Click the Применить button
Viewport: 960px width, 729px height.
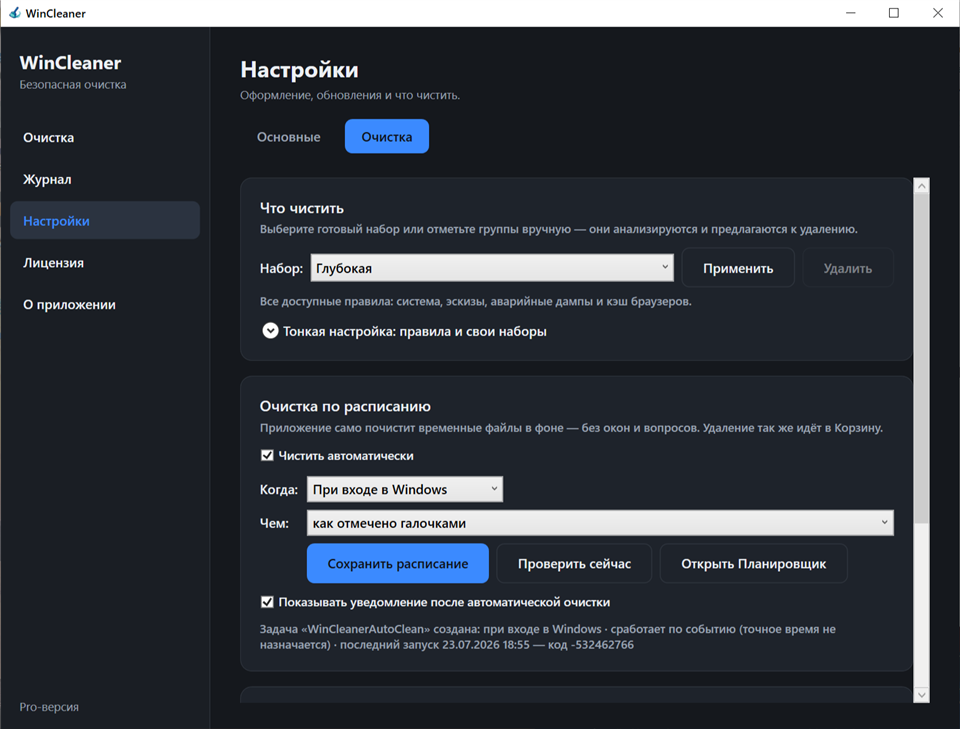(x=738, y=268)
